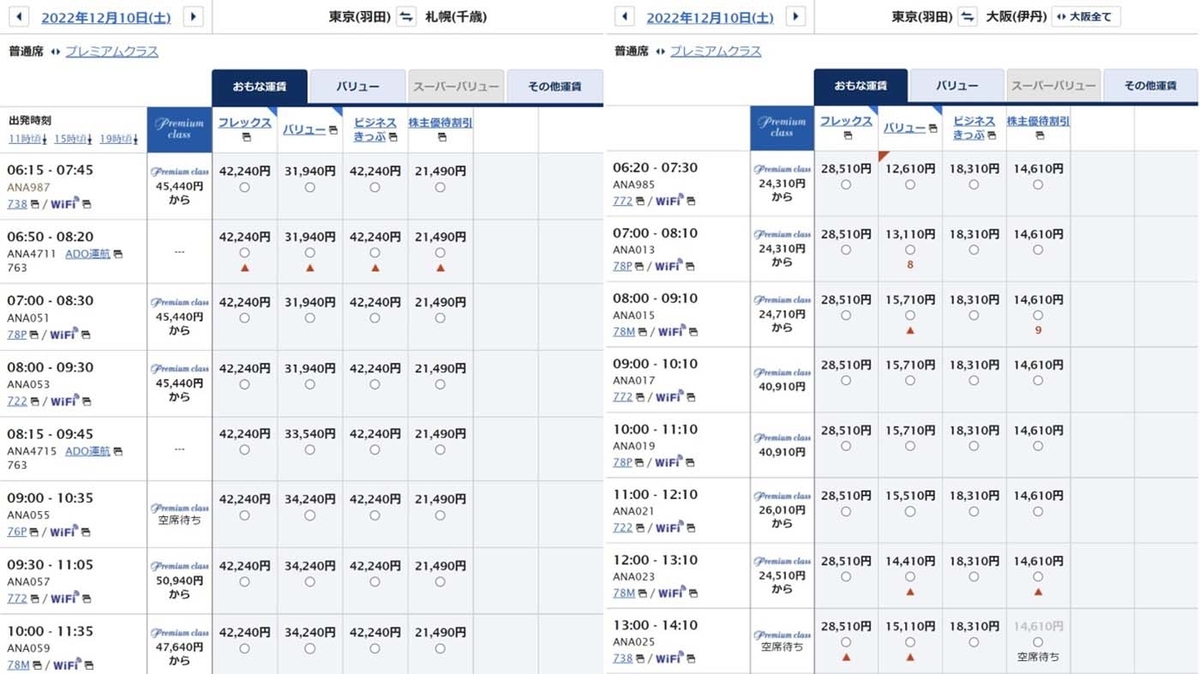Select the 株主優待割引 fare circle for ANA985
The width and height of the screenshot is (1200, 674).
click(1039, 183)
